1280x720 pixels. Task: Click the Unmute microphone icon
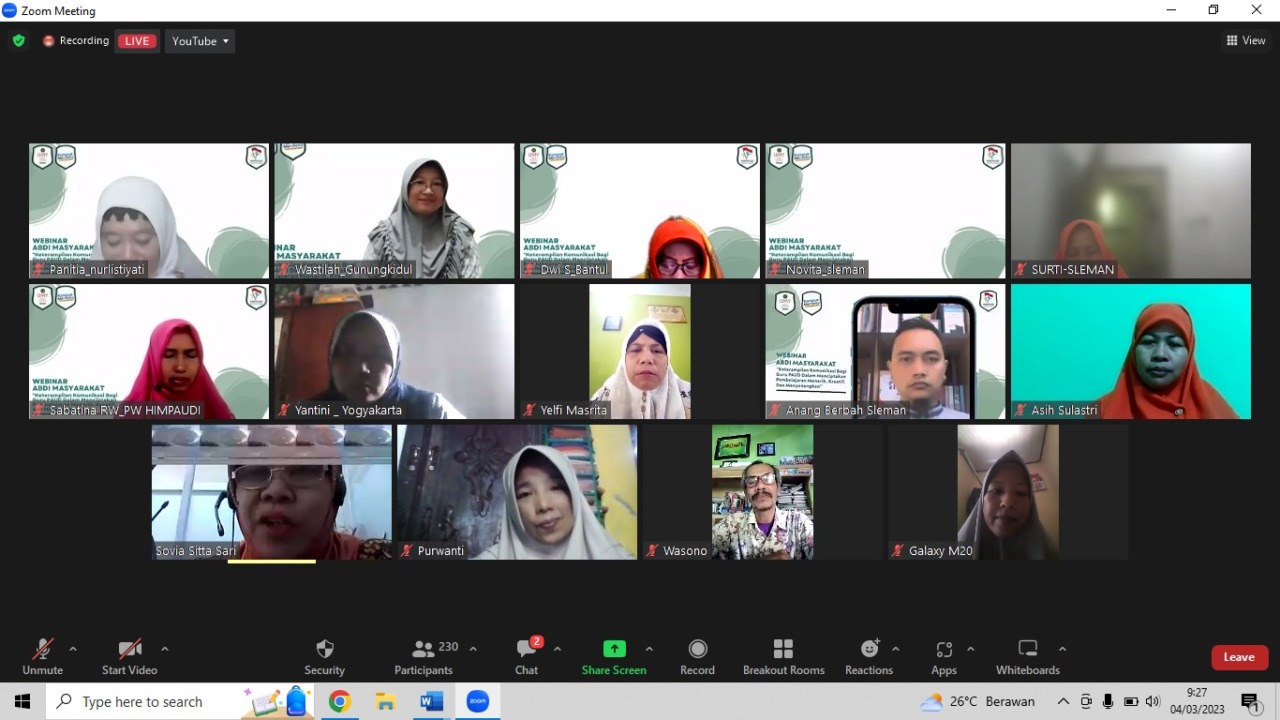(42, 650)
